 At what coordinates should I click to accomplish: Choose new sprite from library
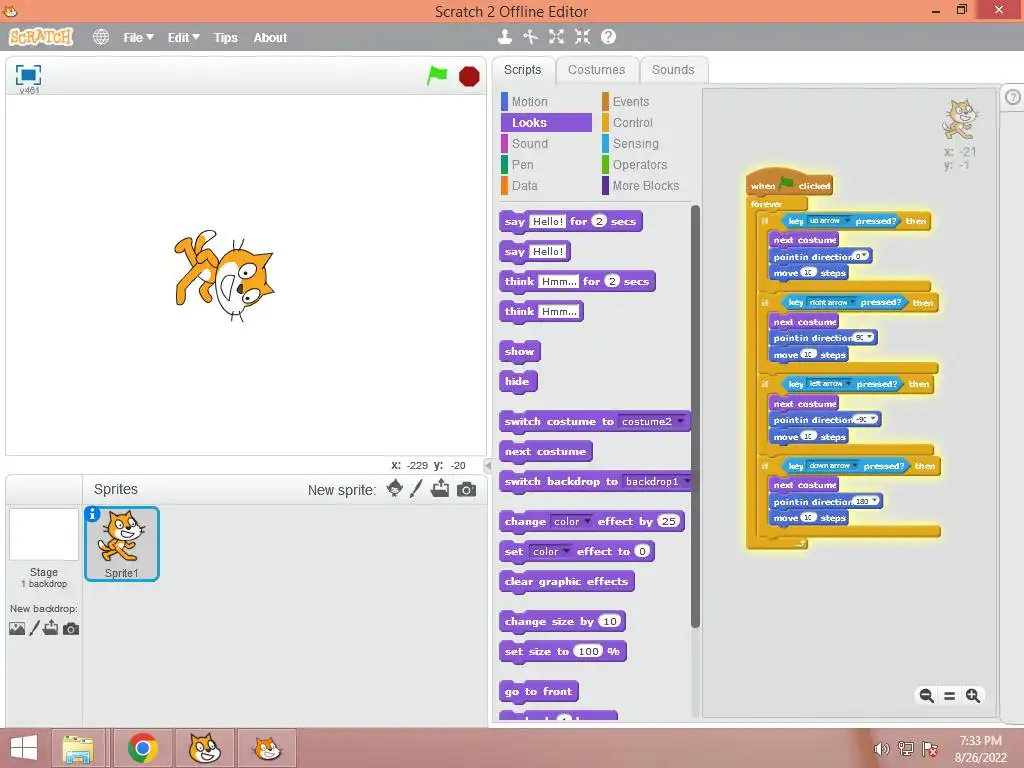(x=394, y=488)
